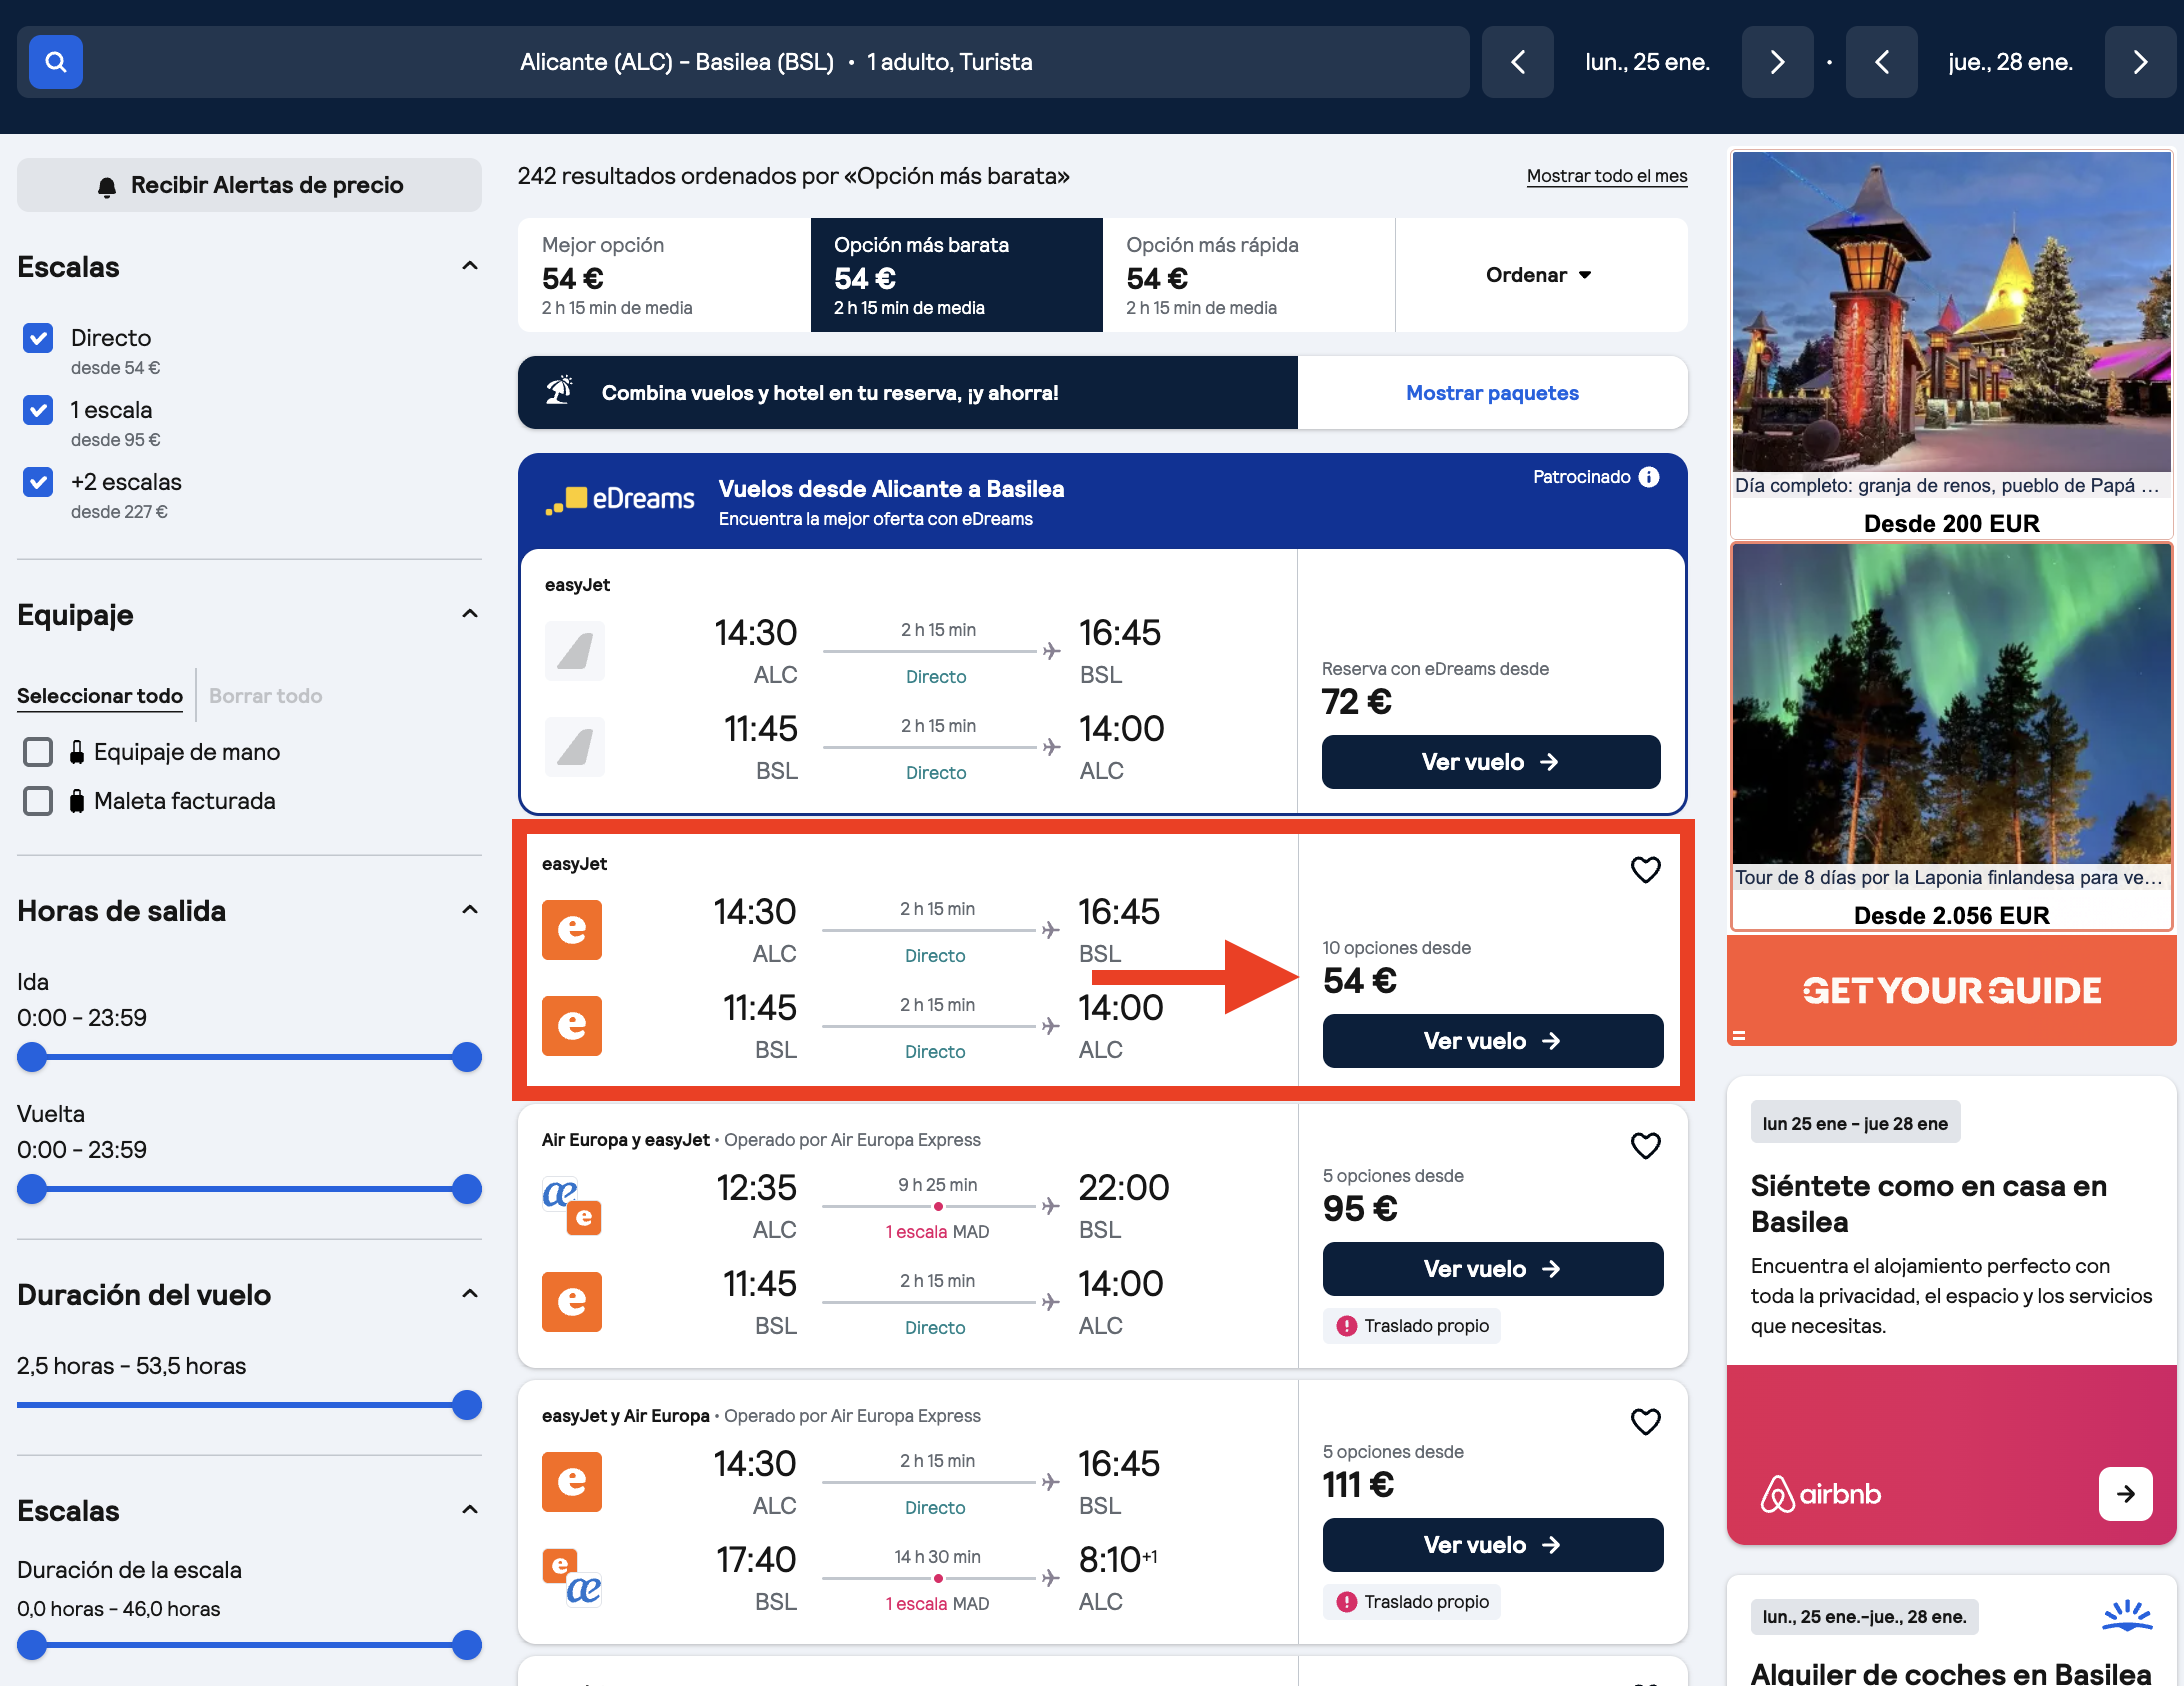The width and height of the screenshot is (2184, 1686).
Task: Select the Opción más barata tab
Action: pos(956,275)
